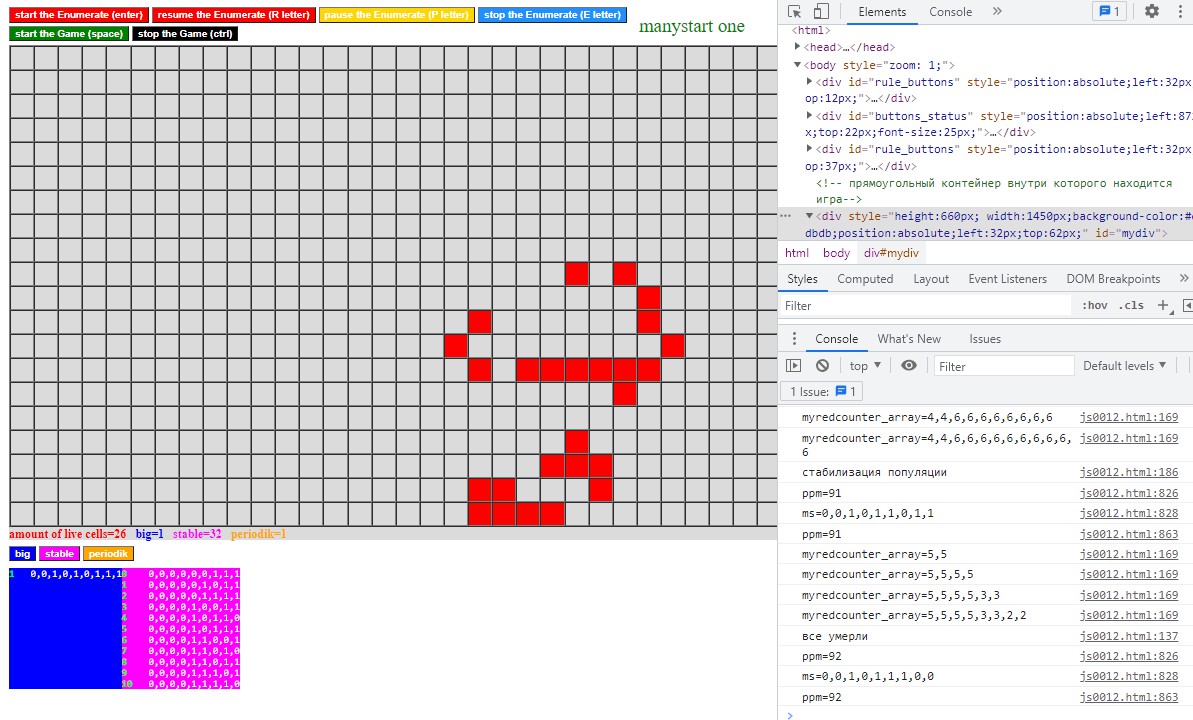1193x720 pixels.
Task: Click stop the Game (ctrl) button
Action: coord(185,33)
